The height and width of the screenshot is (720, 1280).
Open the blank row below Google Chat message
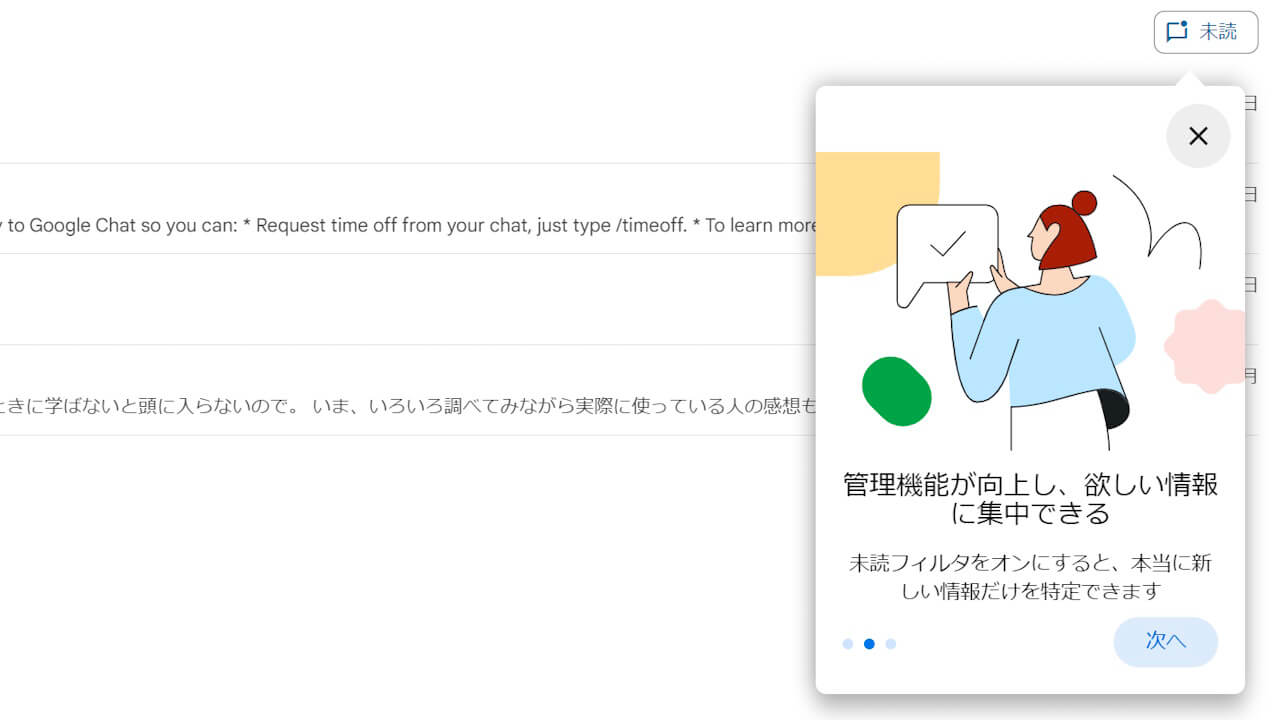pos(400,300)
